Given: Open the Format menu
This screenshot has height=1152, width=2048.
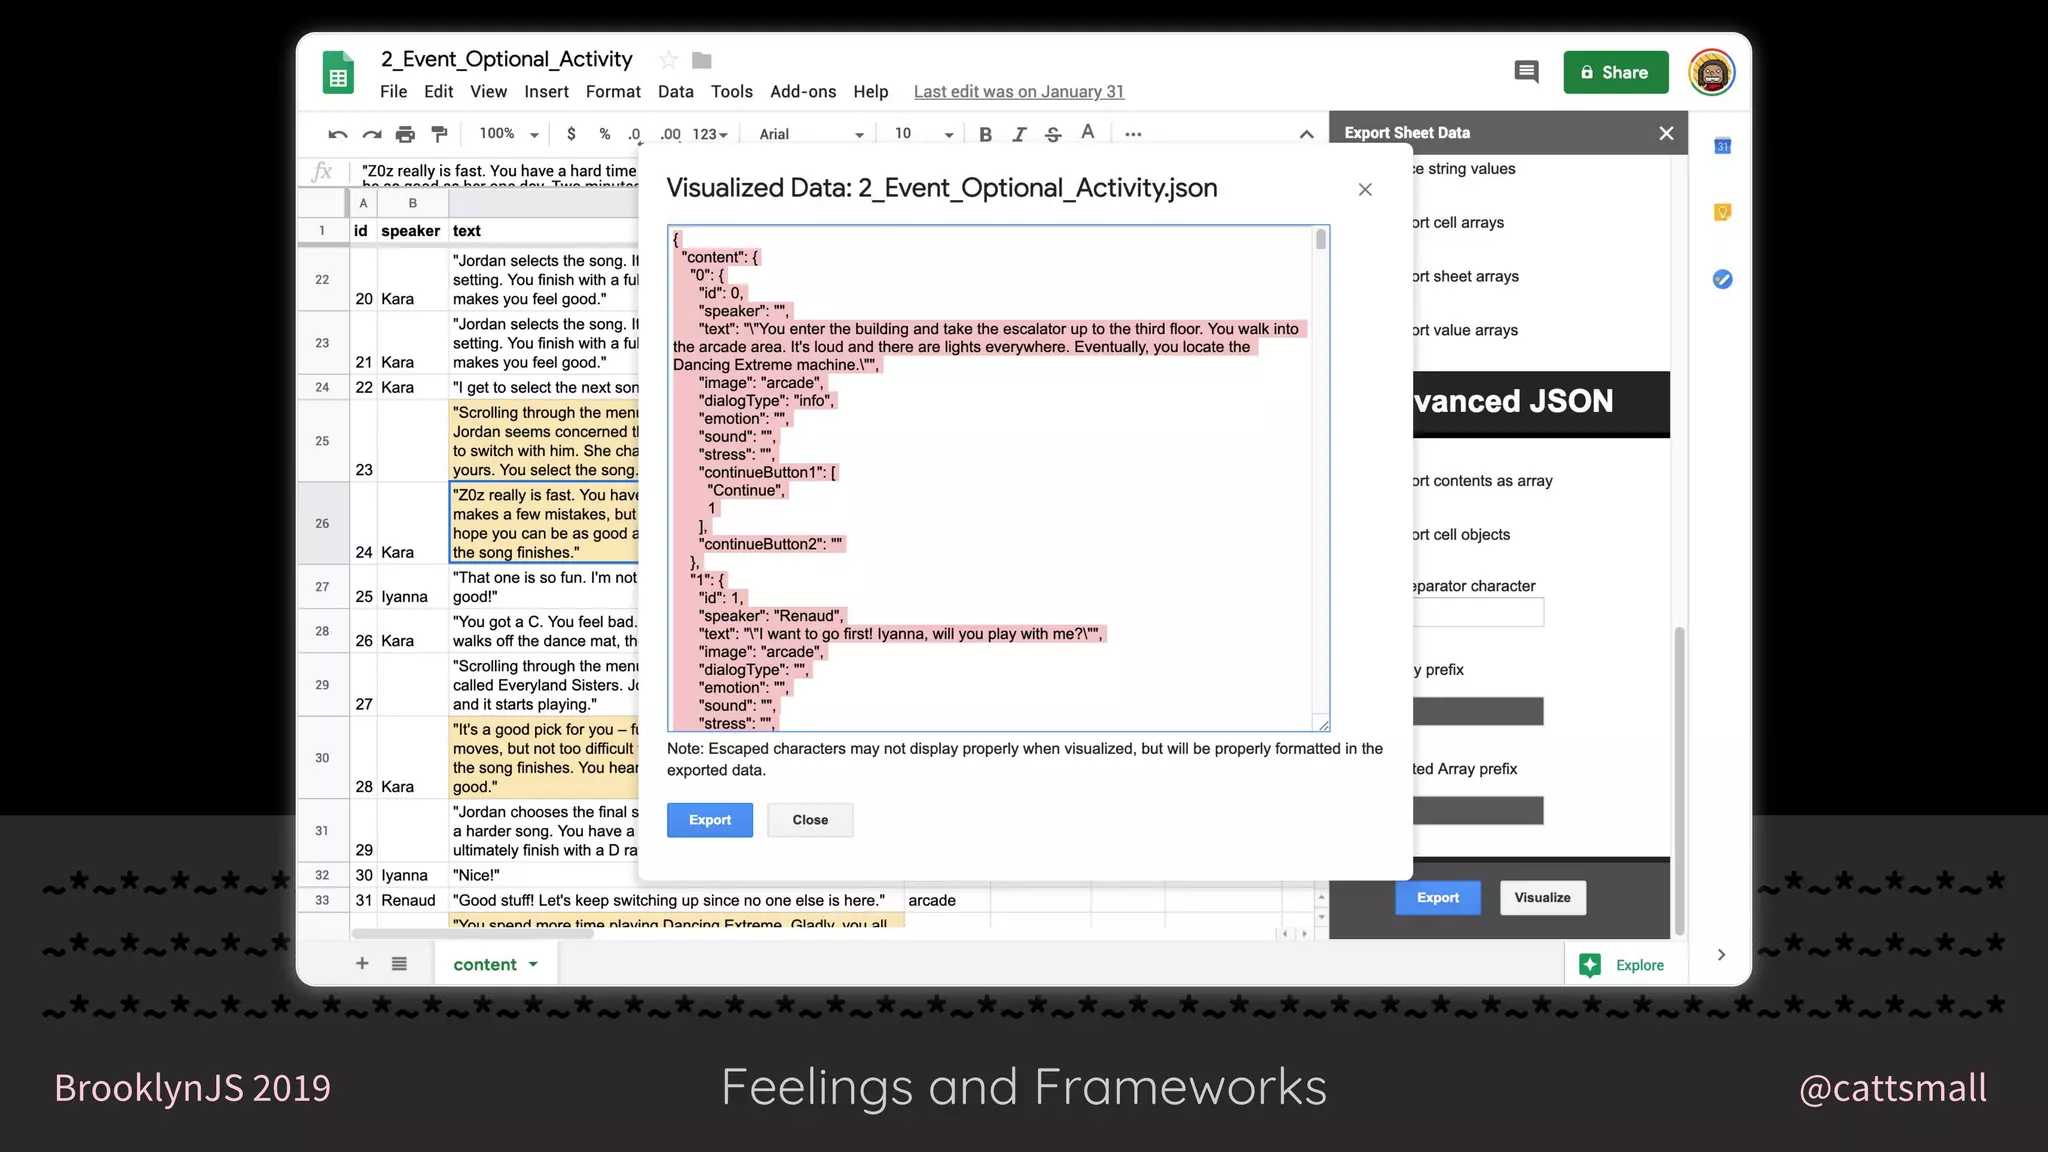Looking at the screenshot, I should click(612, 91).
